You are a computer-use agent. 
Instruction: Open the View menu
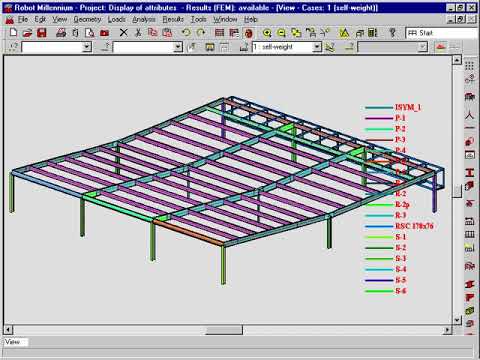coord(60,20)
